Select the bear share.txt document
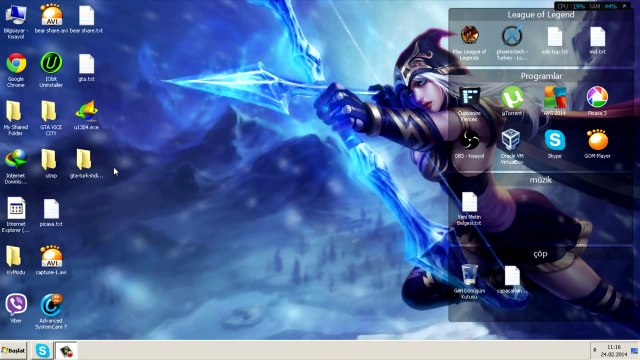This screenshot has height=360, width=640. point(86,19)
